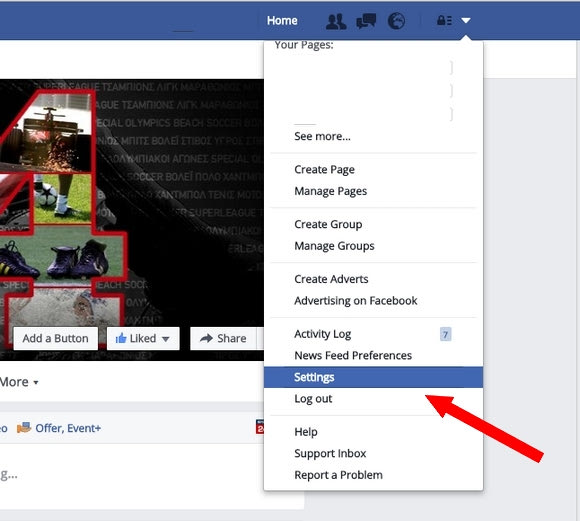Click the Offer, Event+ link
The height and width of the screenshot is (521, 580).
[x=68, y=428]
